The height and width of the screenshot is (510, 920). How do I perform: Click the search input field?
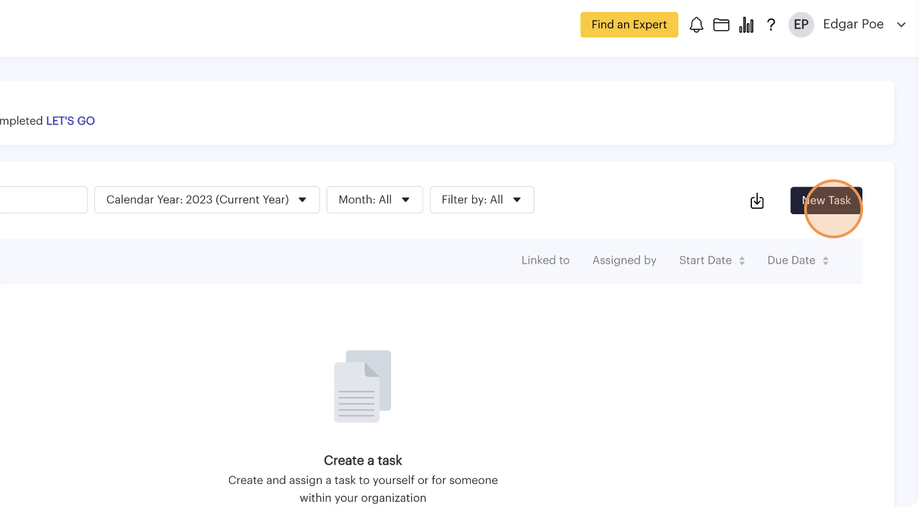click(x=42, y=200)
